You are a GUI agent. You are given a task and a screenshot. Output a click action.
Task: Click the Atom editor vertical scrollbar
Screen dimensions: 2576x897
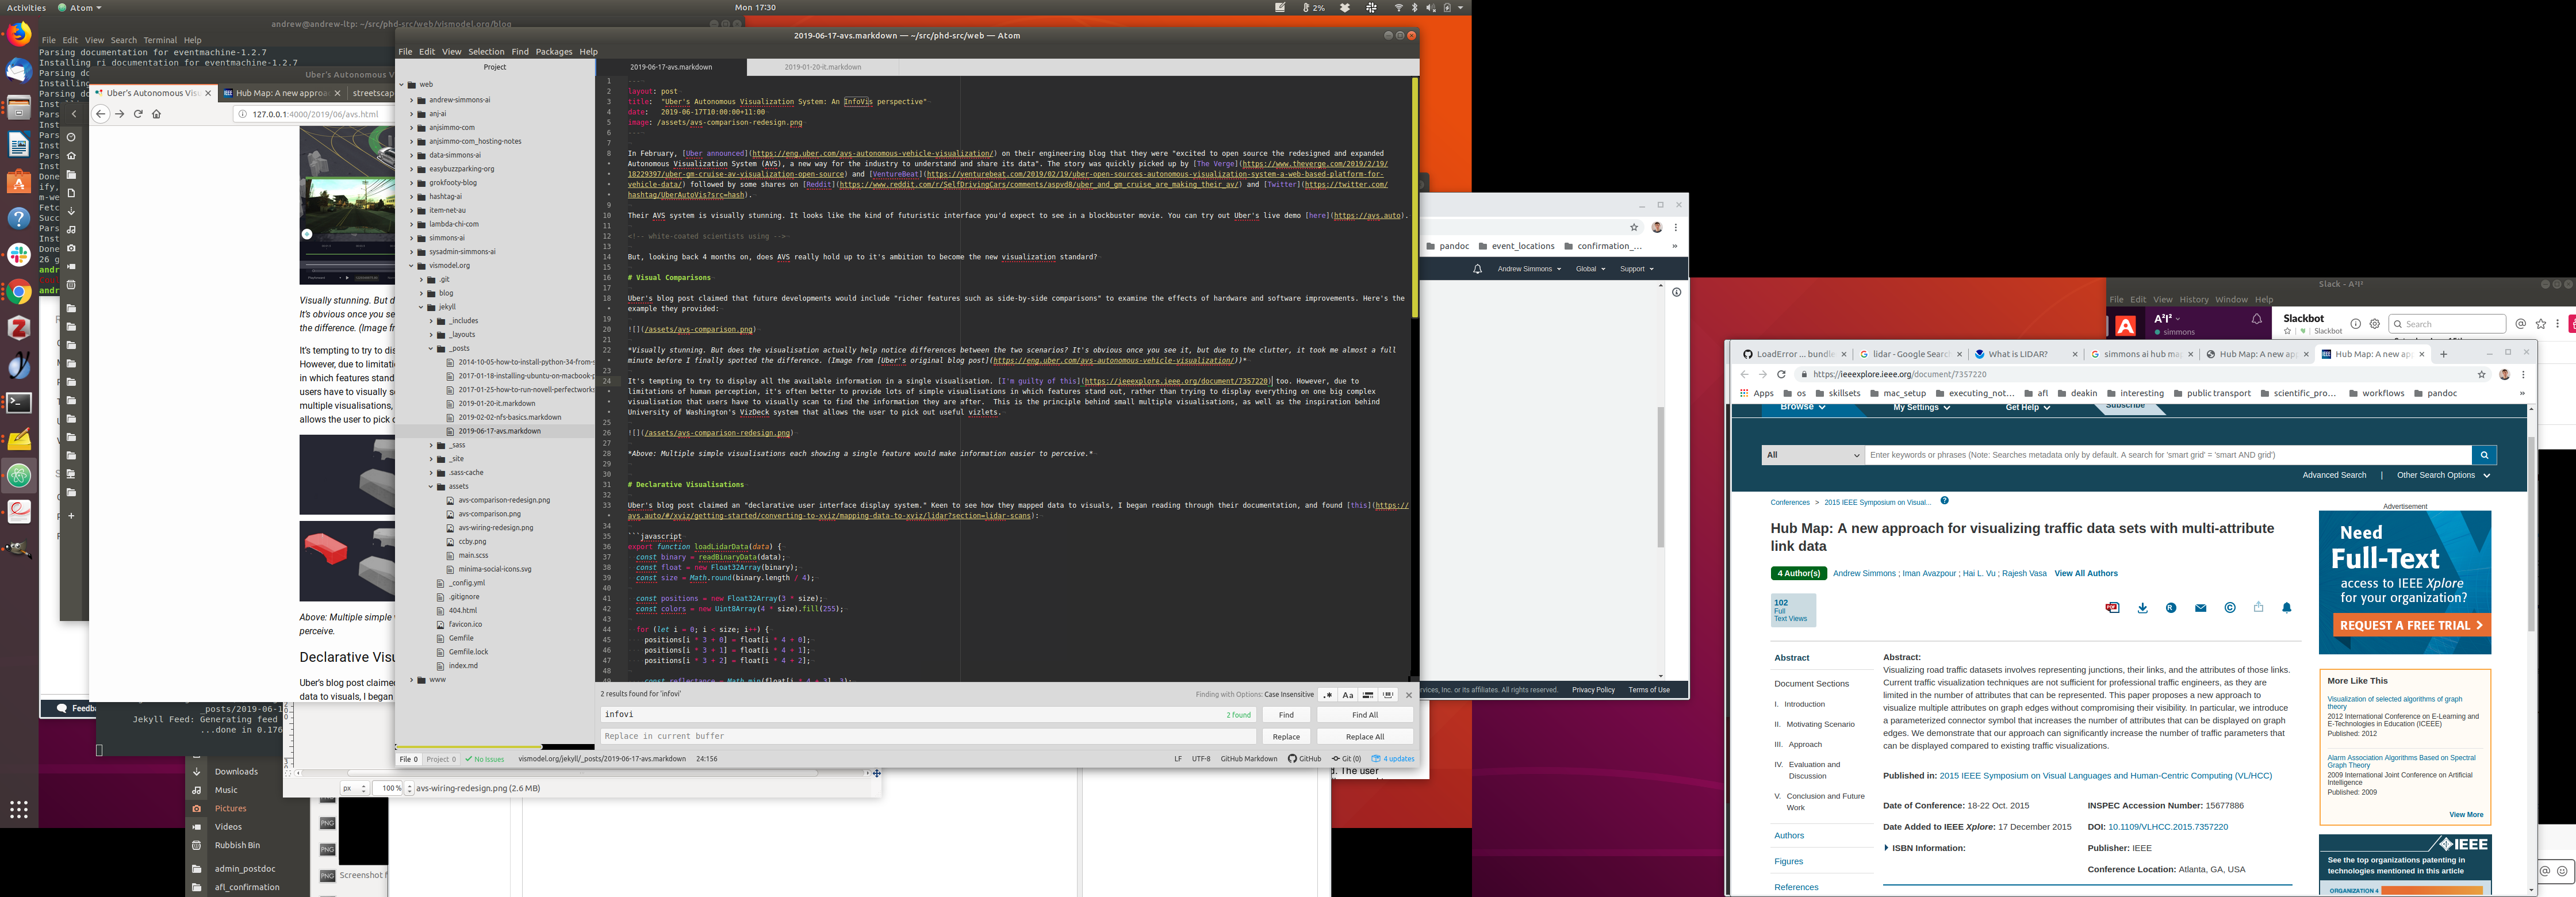click(x=1414, y=200)
